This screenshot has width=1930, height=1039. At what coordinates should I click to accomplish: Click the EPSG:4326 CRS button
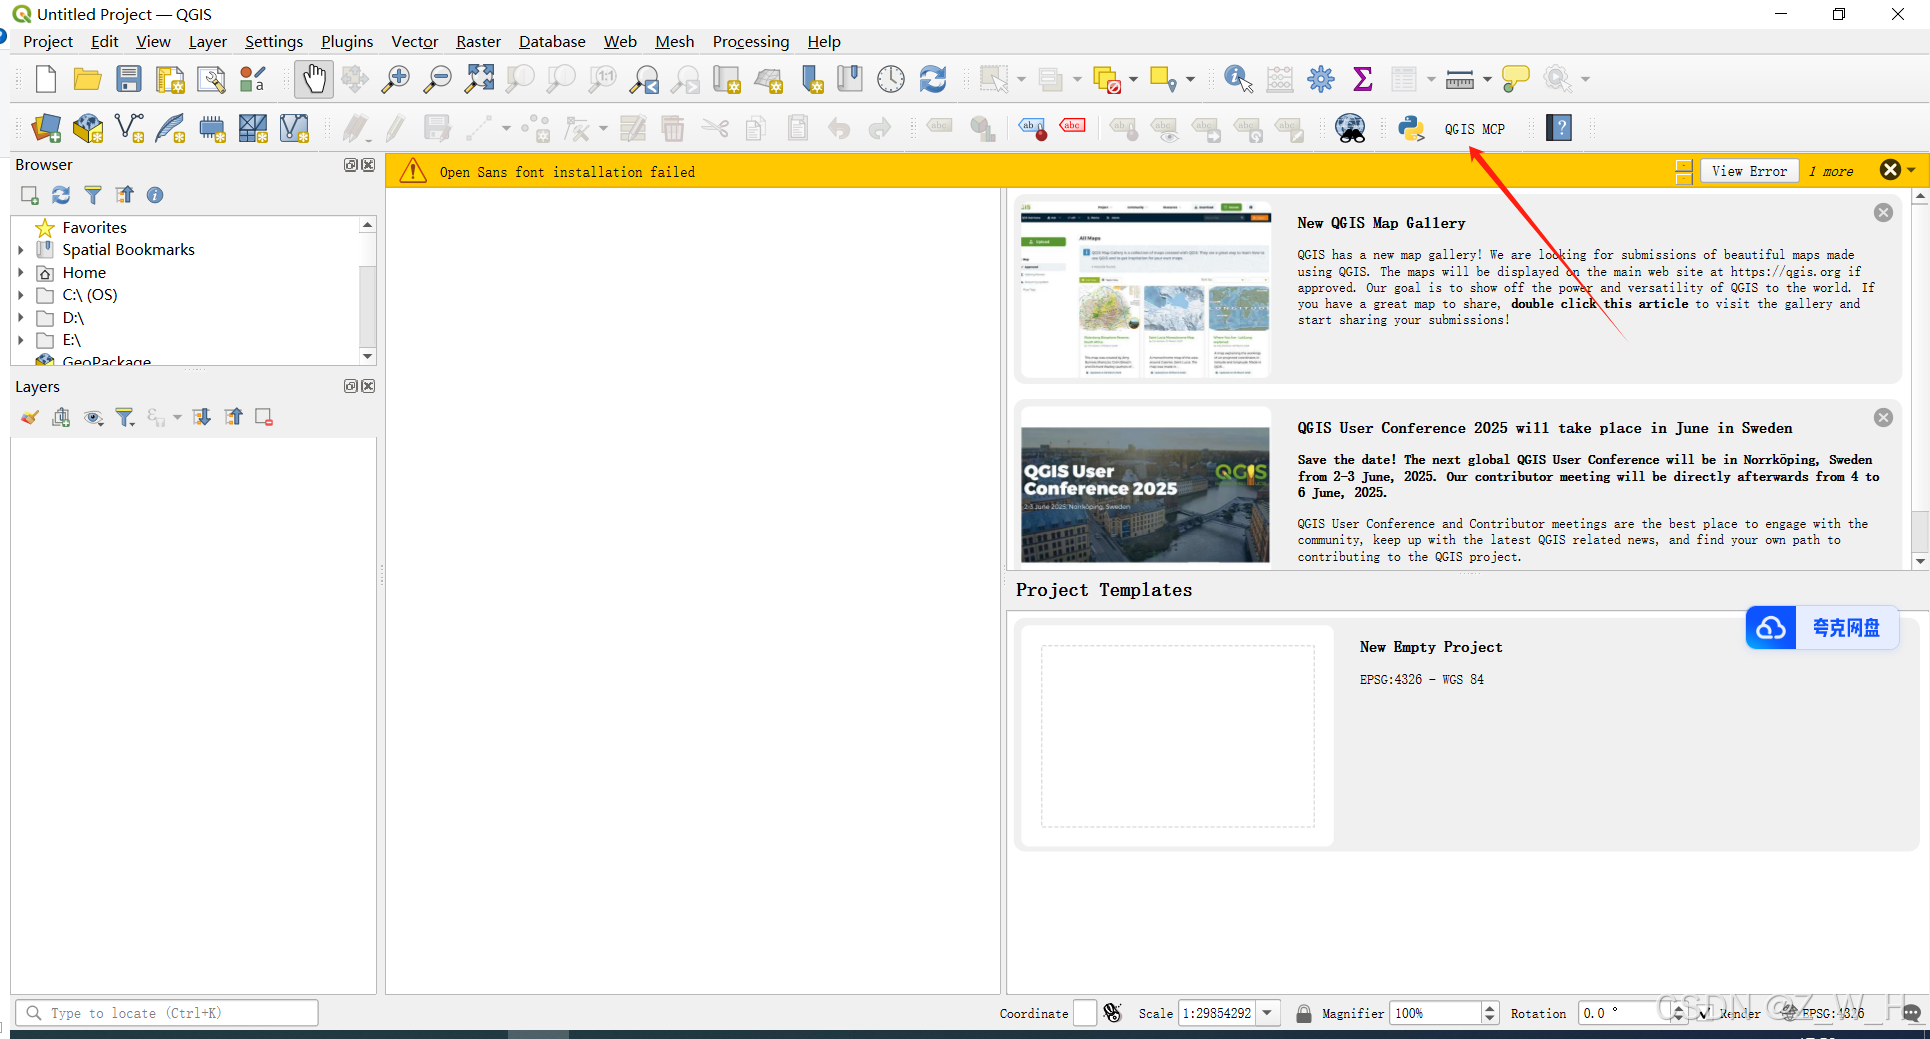[1824, 1013]
